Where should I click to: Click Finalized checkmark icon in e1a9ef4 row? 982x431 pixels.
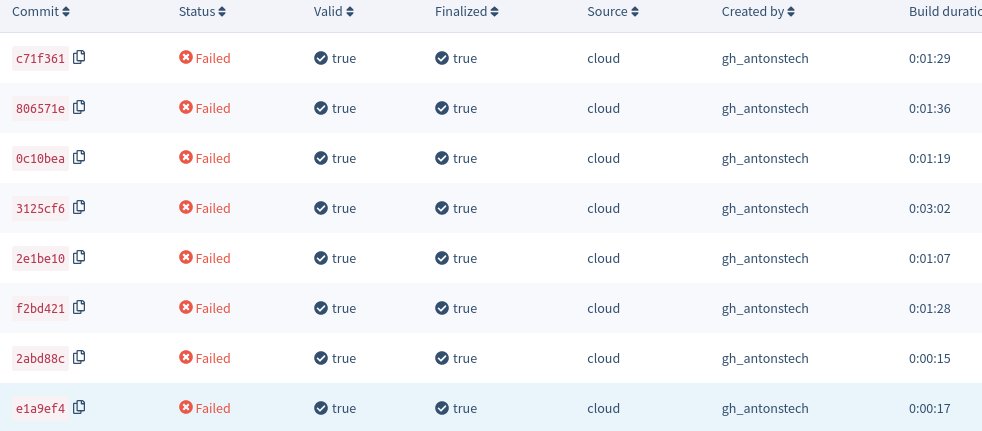tap(442, 408)
